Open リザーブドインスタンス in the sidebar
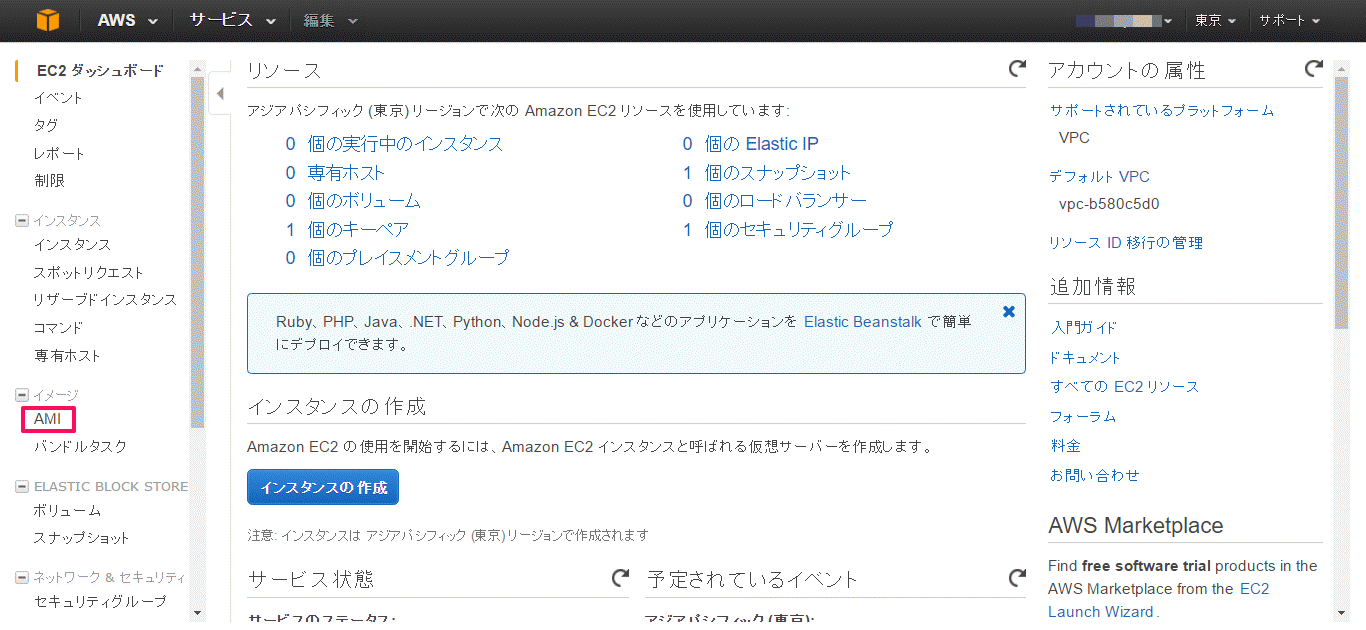This screenshot has height=630, width=1366. pyautogui.click(x=105, y=300)
